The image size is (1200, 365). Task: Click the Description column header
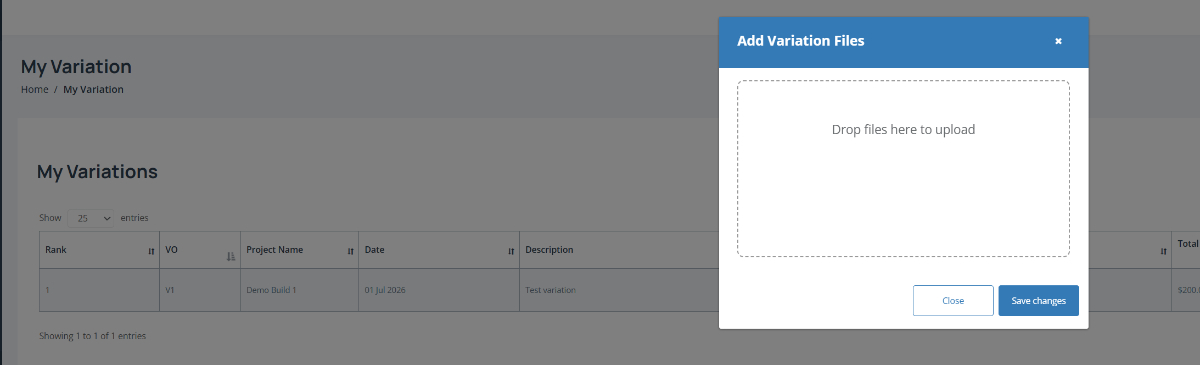549,249
